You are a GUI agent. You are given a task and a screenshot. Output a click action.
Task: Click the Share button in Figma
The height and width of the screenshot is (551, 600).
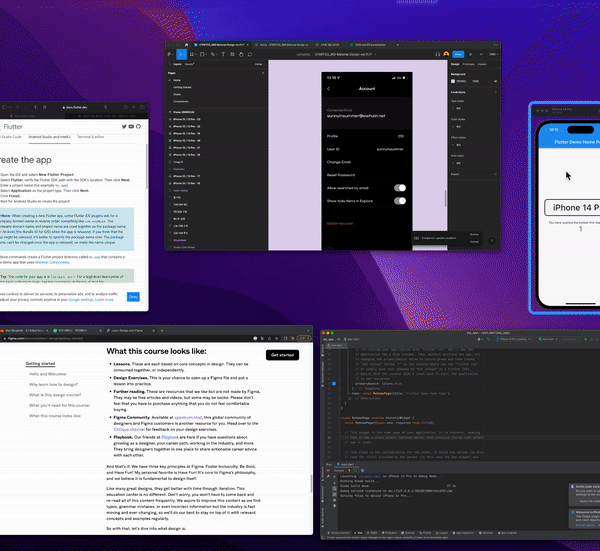tap(458, 54)
